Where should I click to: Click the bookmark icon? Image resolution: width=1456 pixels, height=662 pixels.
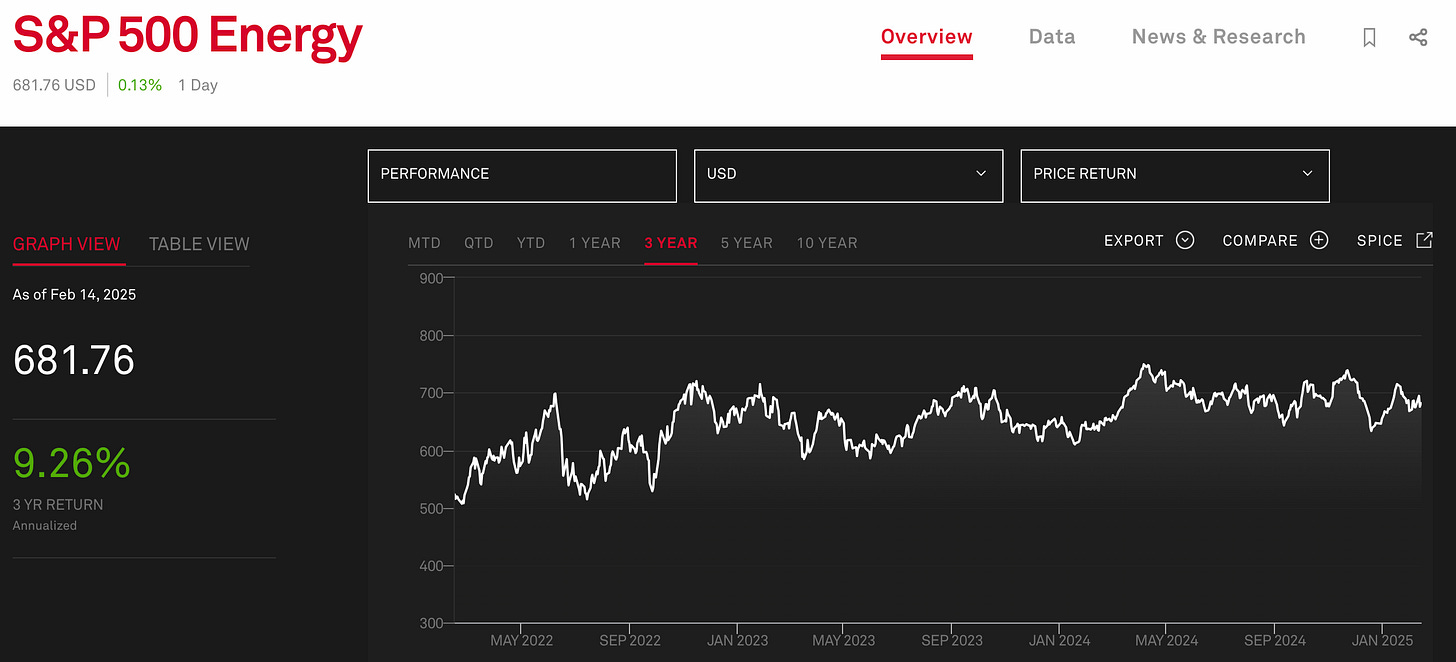(1370, 37)
